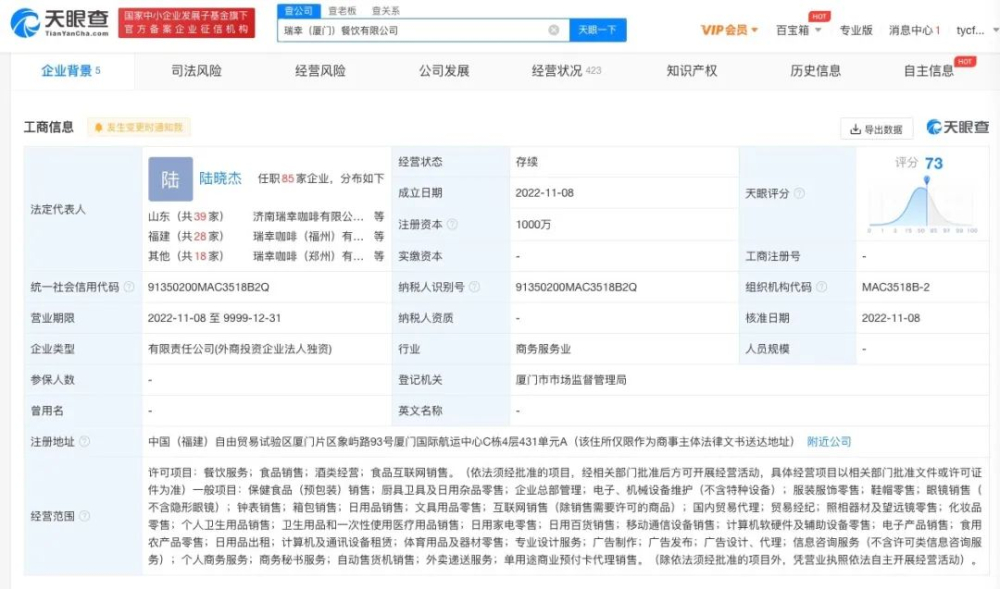Switch to the 历史信息 tab
Screen dimensions: 1000x589
[815, 71]
